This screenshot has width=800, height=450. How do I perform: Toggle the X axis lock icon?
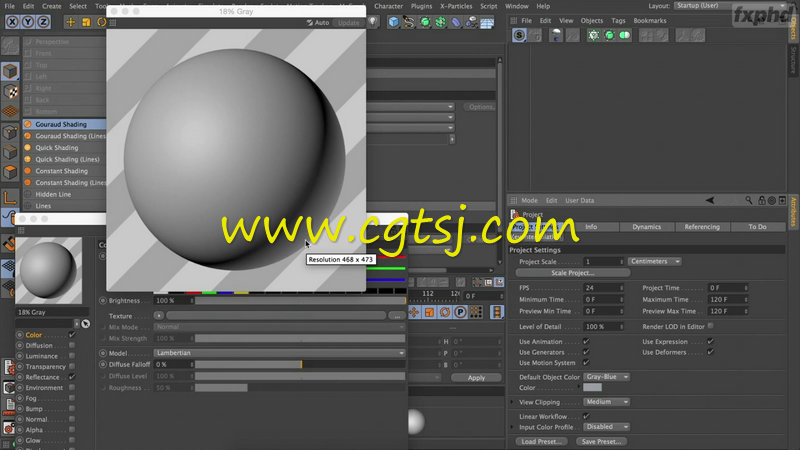pos(12,21)
